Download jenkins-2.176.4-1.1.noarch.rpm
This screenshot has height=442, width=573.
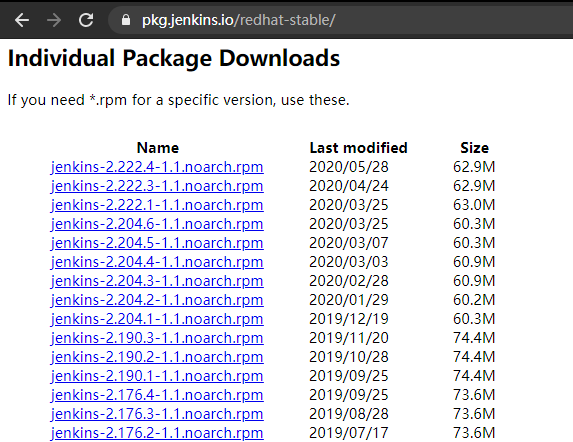click(157, 395)
